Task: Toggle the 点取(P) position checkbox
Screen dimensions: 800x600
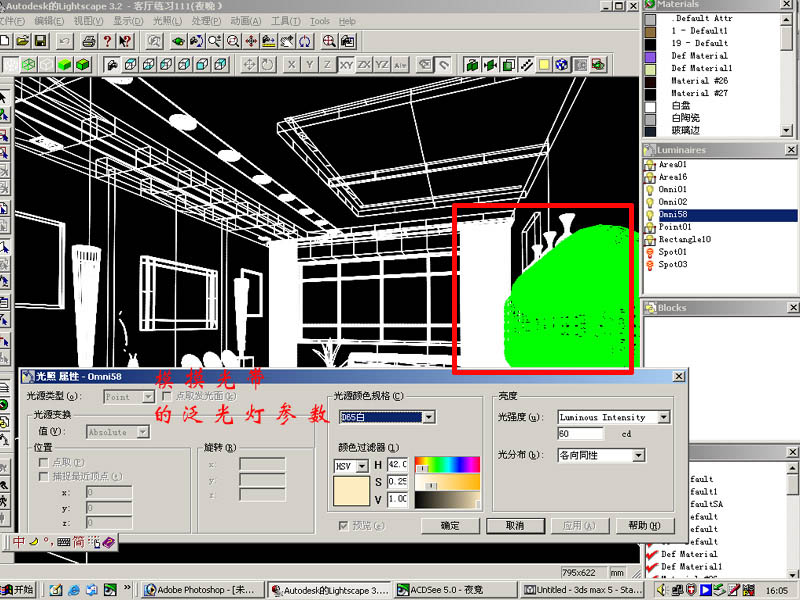Action: point(43,462)
